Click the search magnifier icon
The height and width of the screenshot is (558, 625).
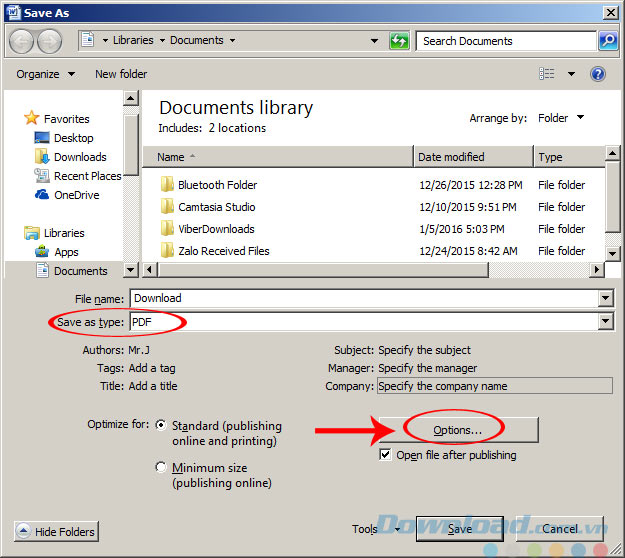coord(607,41)
